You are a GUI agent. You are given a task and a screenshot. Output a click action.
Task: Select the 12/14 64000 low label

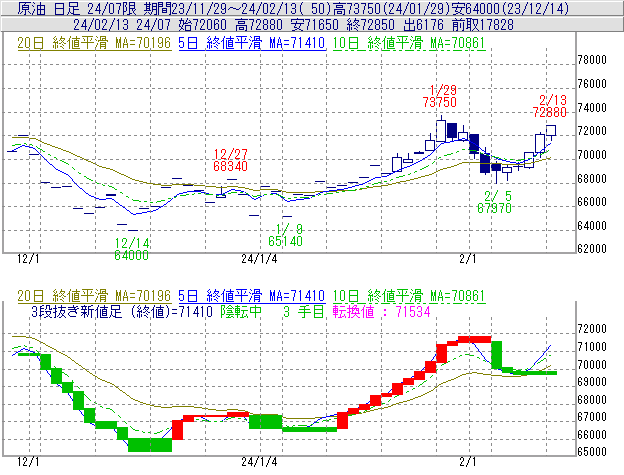132,249
